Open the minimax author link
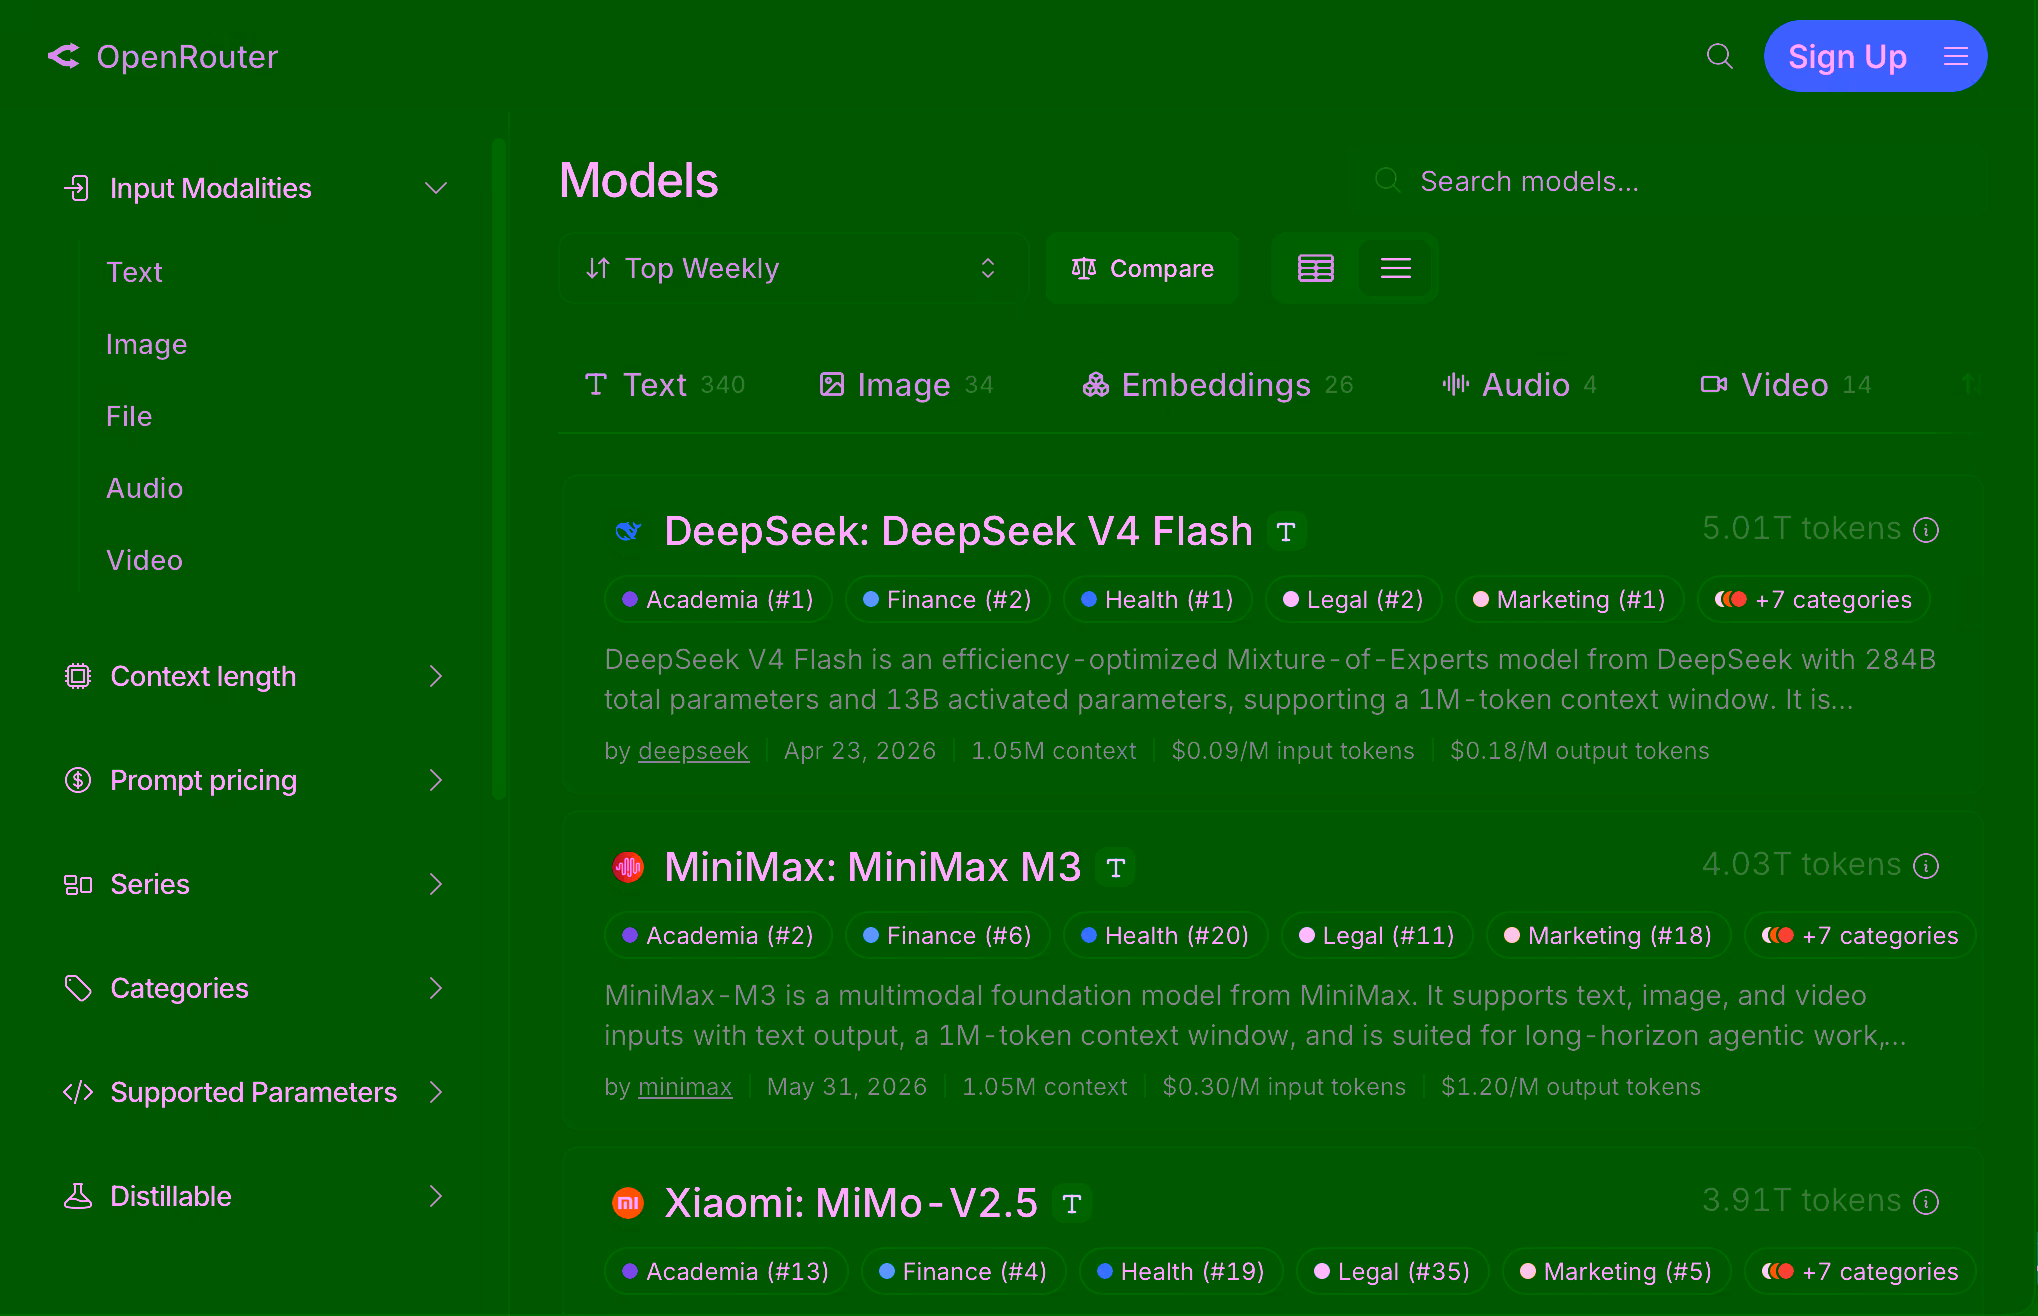This screenshot has width=2038, height=1316. [685, 1087]
